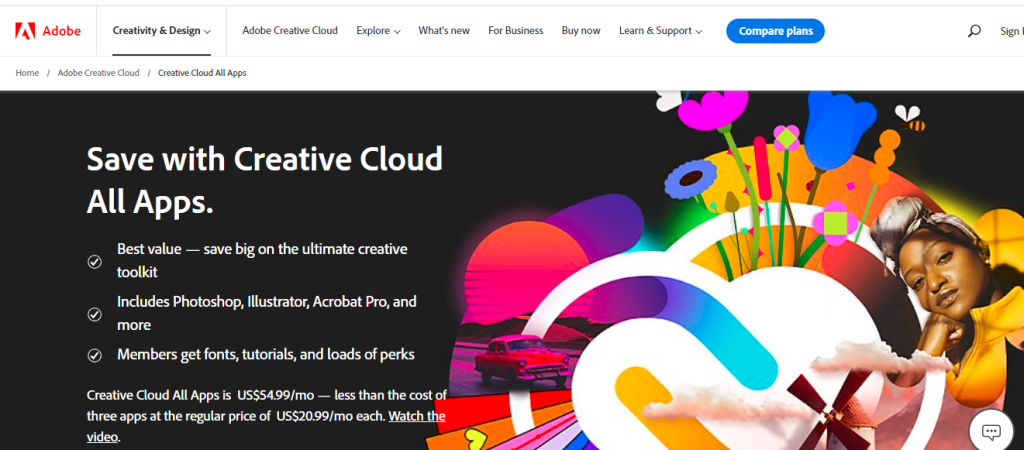Click the Best value bullet text

(263, 261)
